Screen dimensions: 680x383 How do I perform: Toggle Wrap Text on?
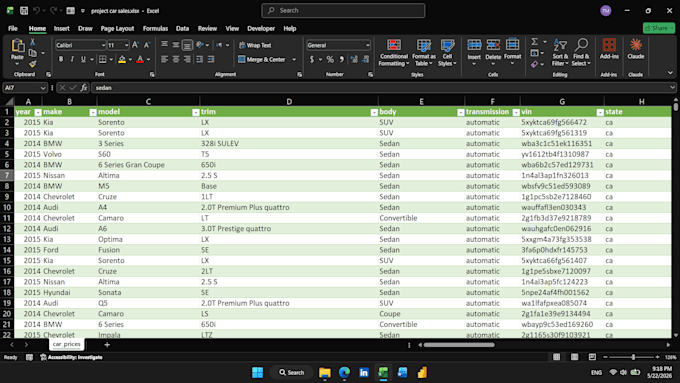coord(255,45)
